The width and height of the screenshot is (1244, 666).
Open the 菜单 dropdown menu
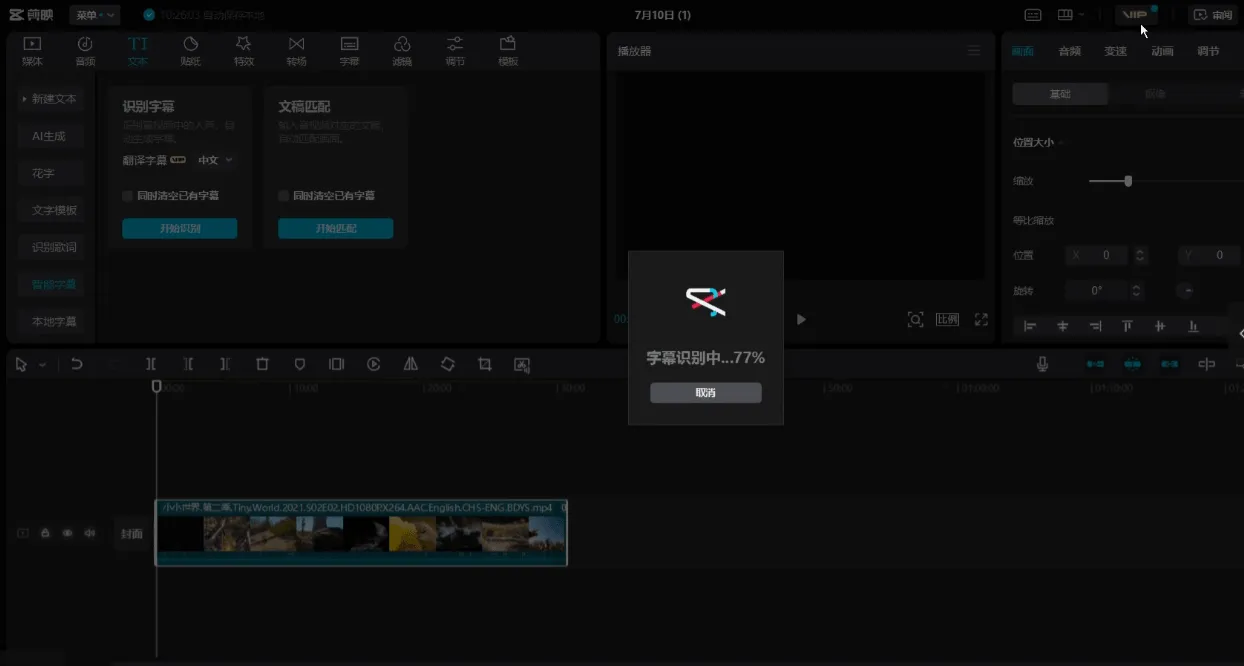point(95,15)
